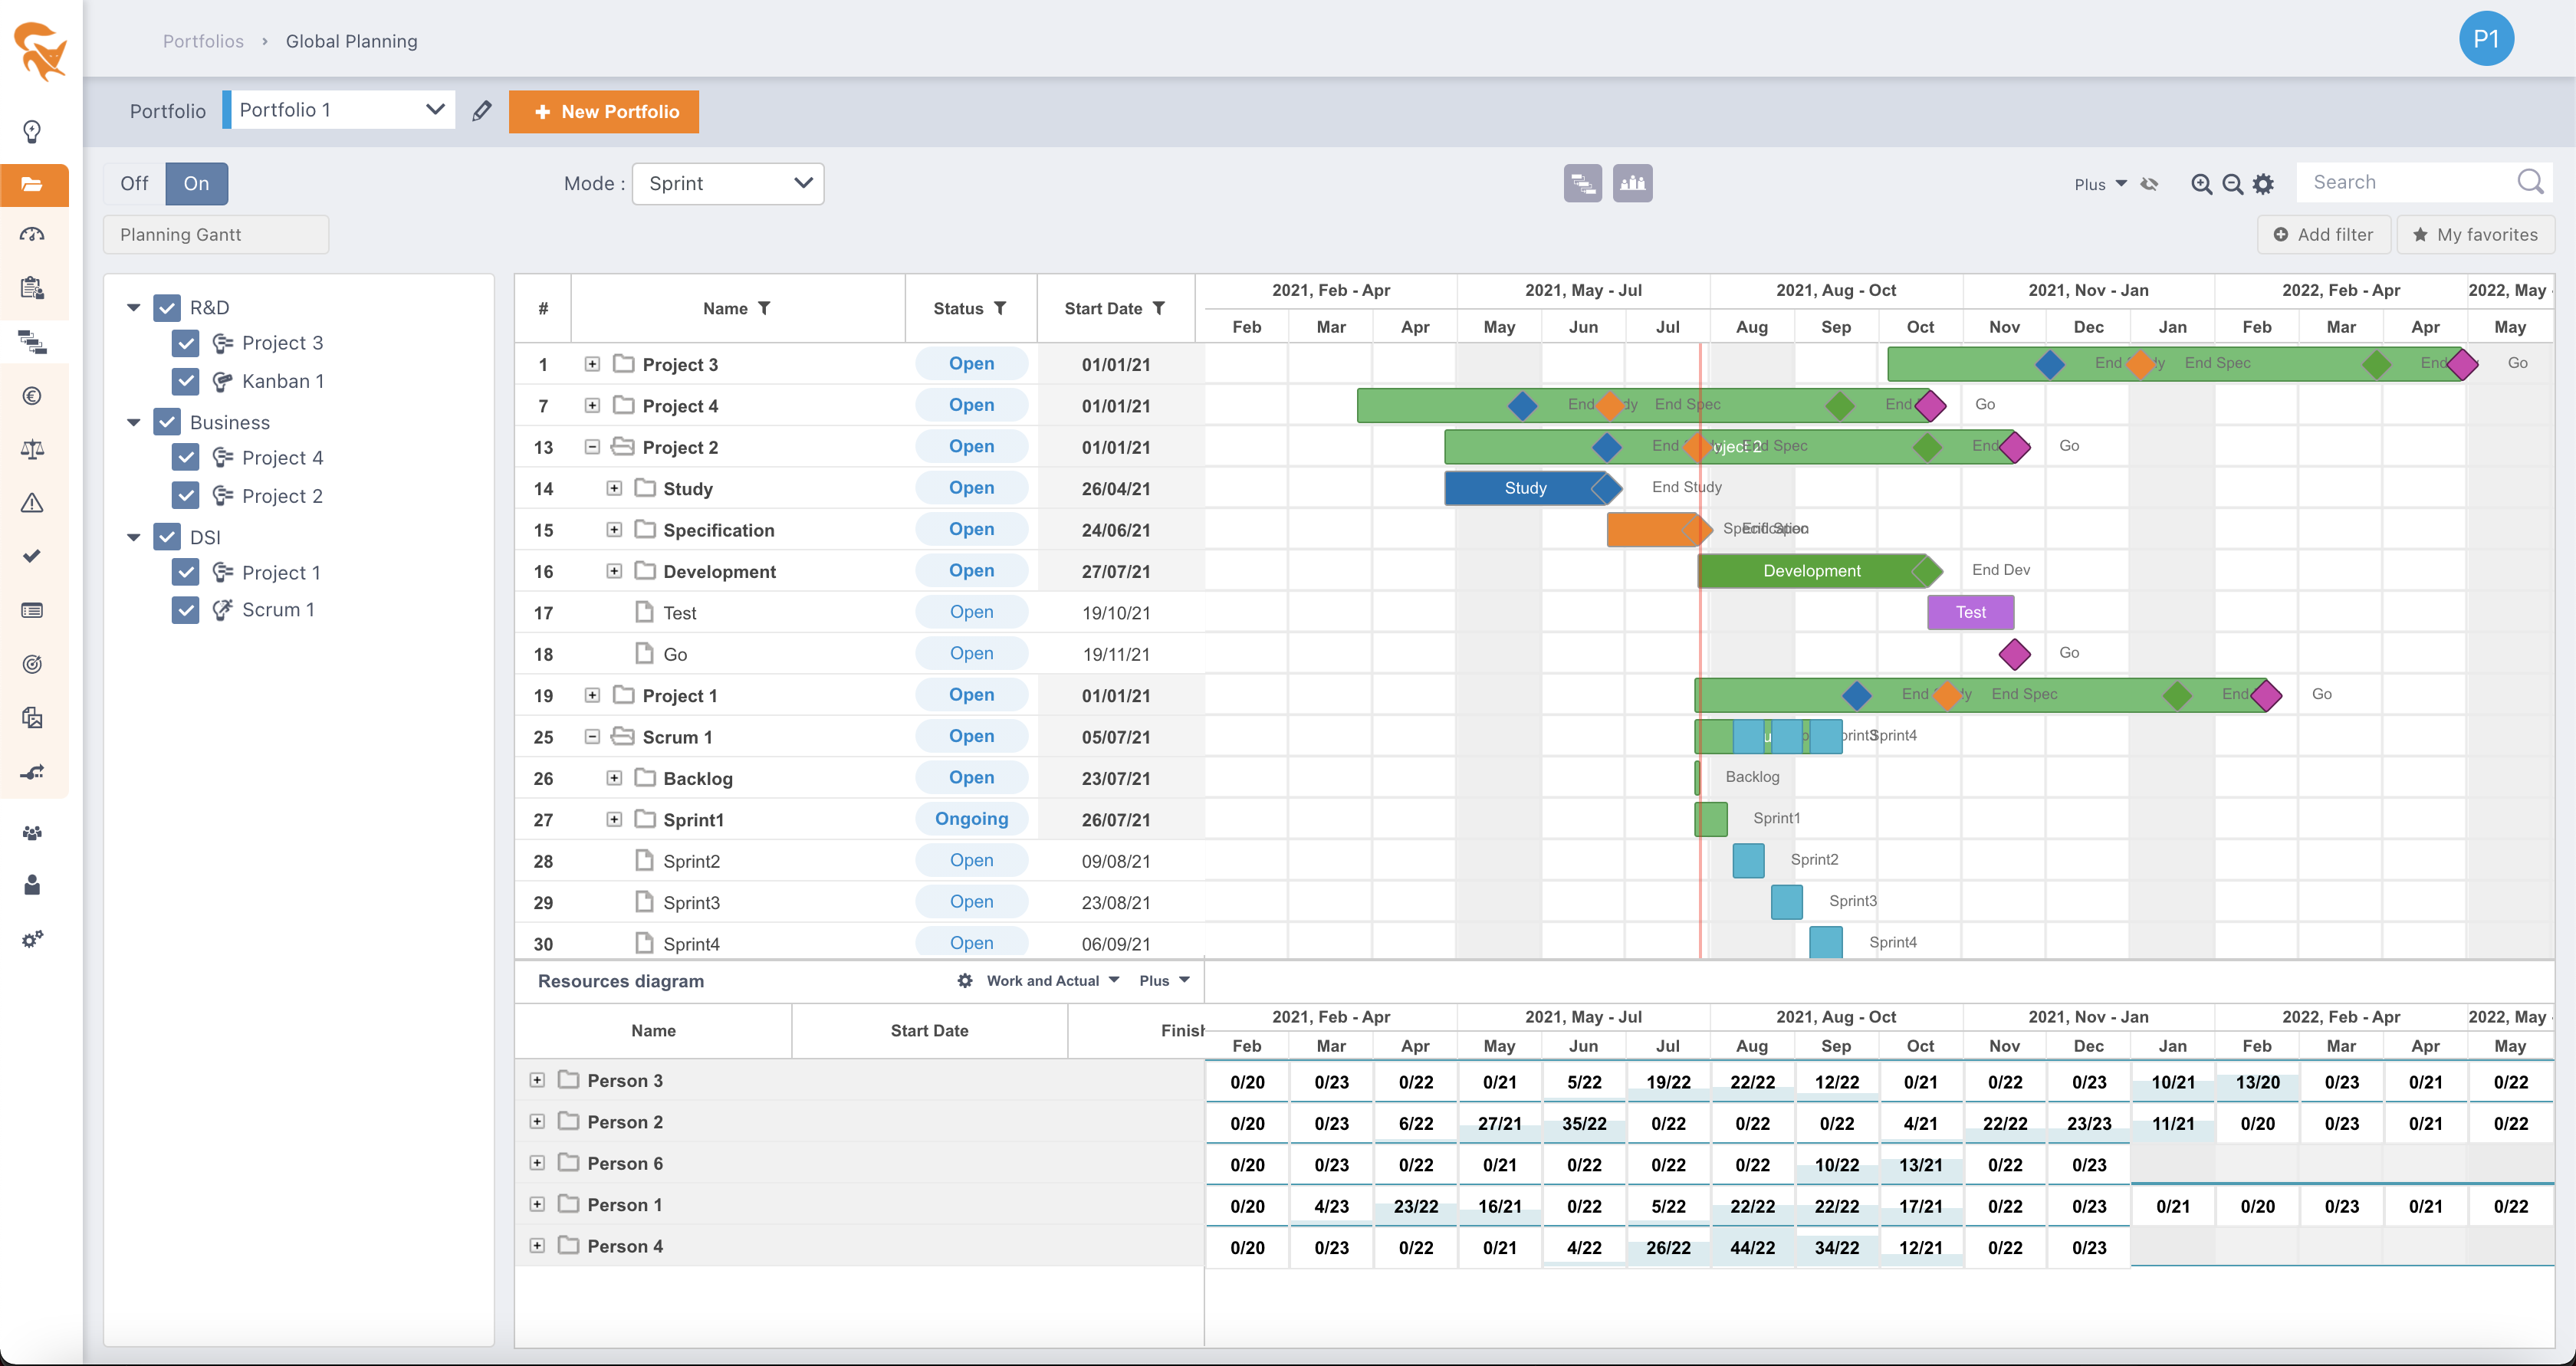Open the euro budget sidebar icon
2576x1366 pixels.
pyautogui.click(x=32, y=396)
